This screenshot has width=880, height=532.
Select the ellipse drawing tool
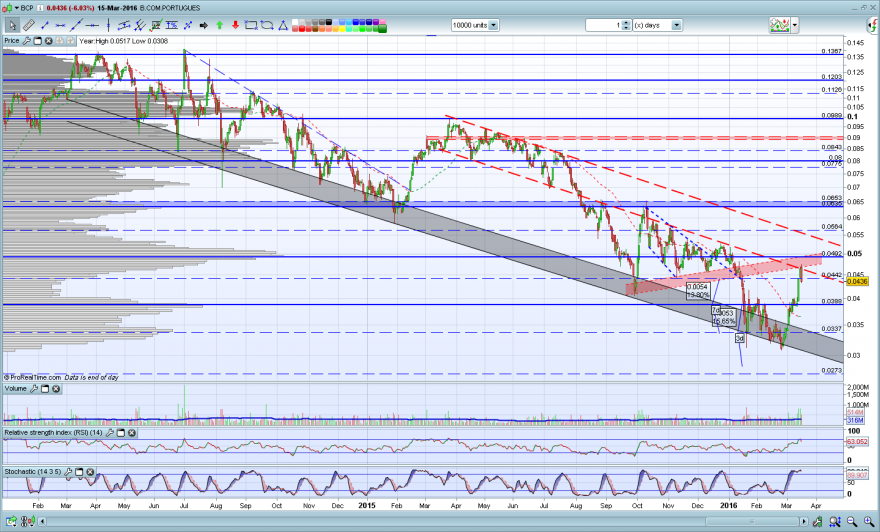[267, 25]
